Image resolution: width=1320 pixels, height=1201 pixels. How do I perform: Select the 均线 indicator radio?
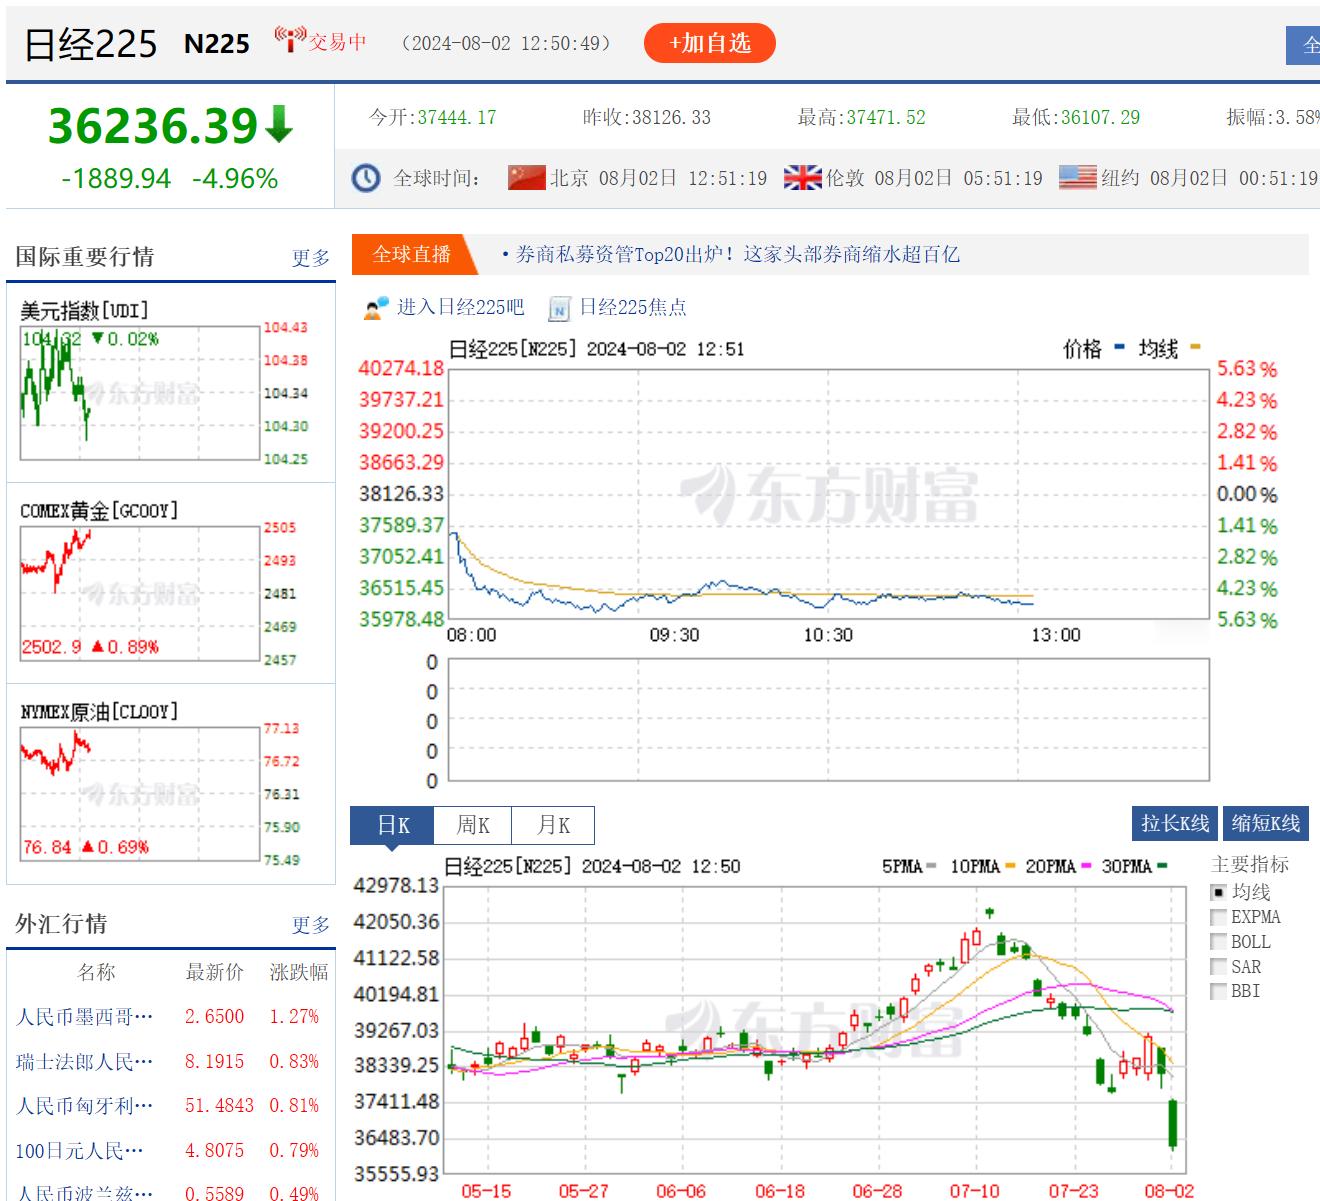[x=1218, y=892]
